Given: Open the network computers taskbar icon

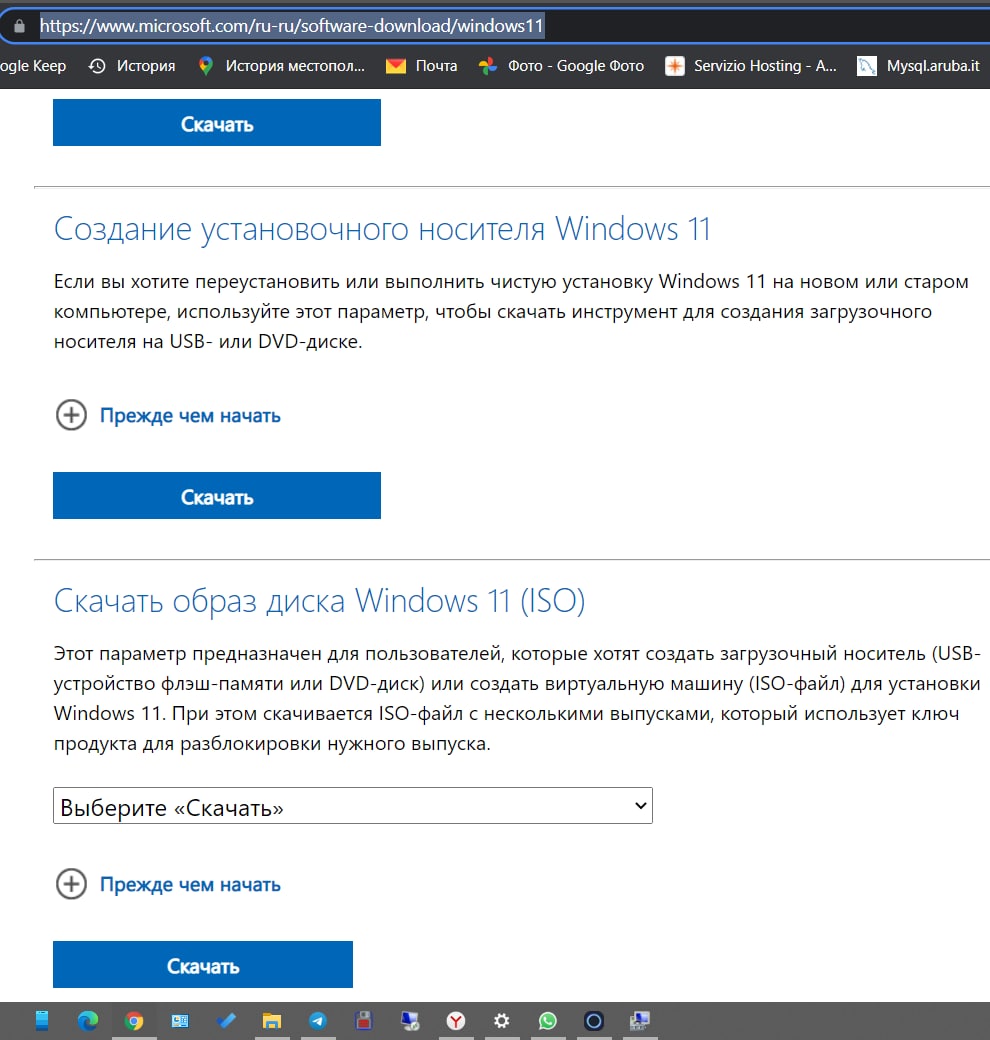Looking at the screenshot, I should (x=640, y=1021).
